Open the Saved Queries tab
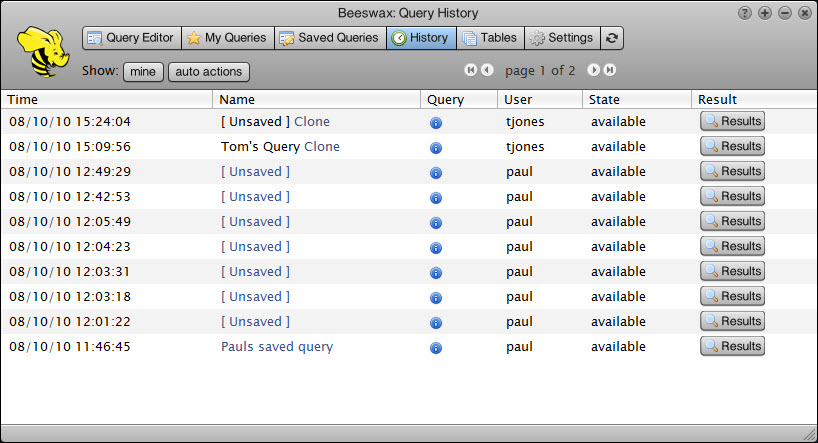818x443 pixels. click(329, 38)
